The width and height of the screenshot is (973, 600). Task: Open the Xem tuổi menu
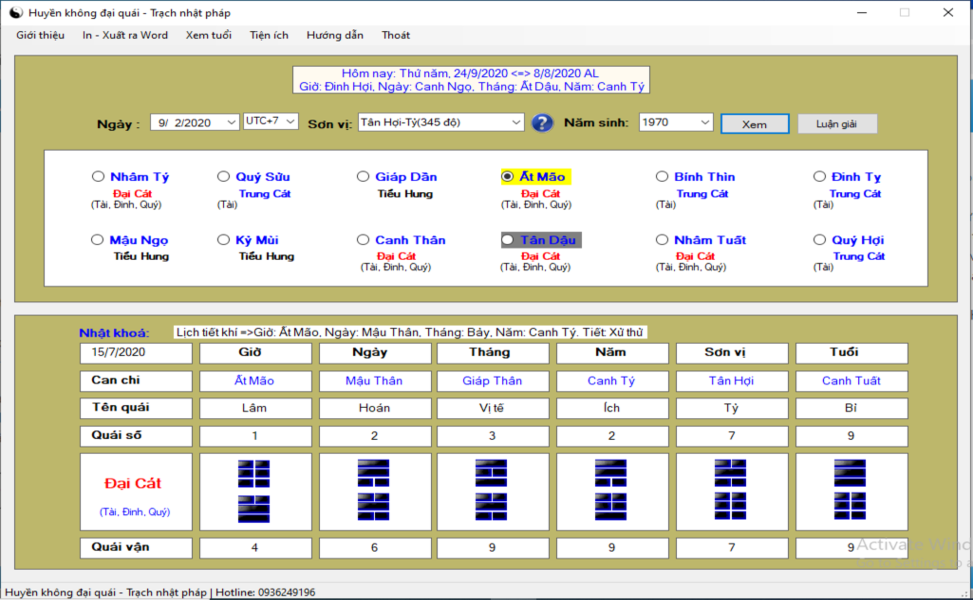(x=208, y=35)
